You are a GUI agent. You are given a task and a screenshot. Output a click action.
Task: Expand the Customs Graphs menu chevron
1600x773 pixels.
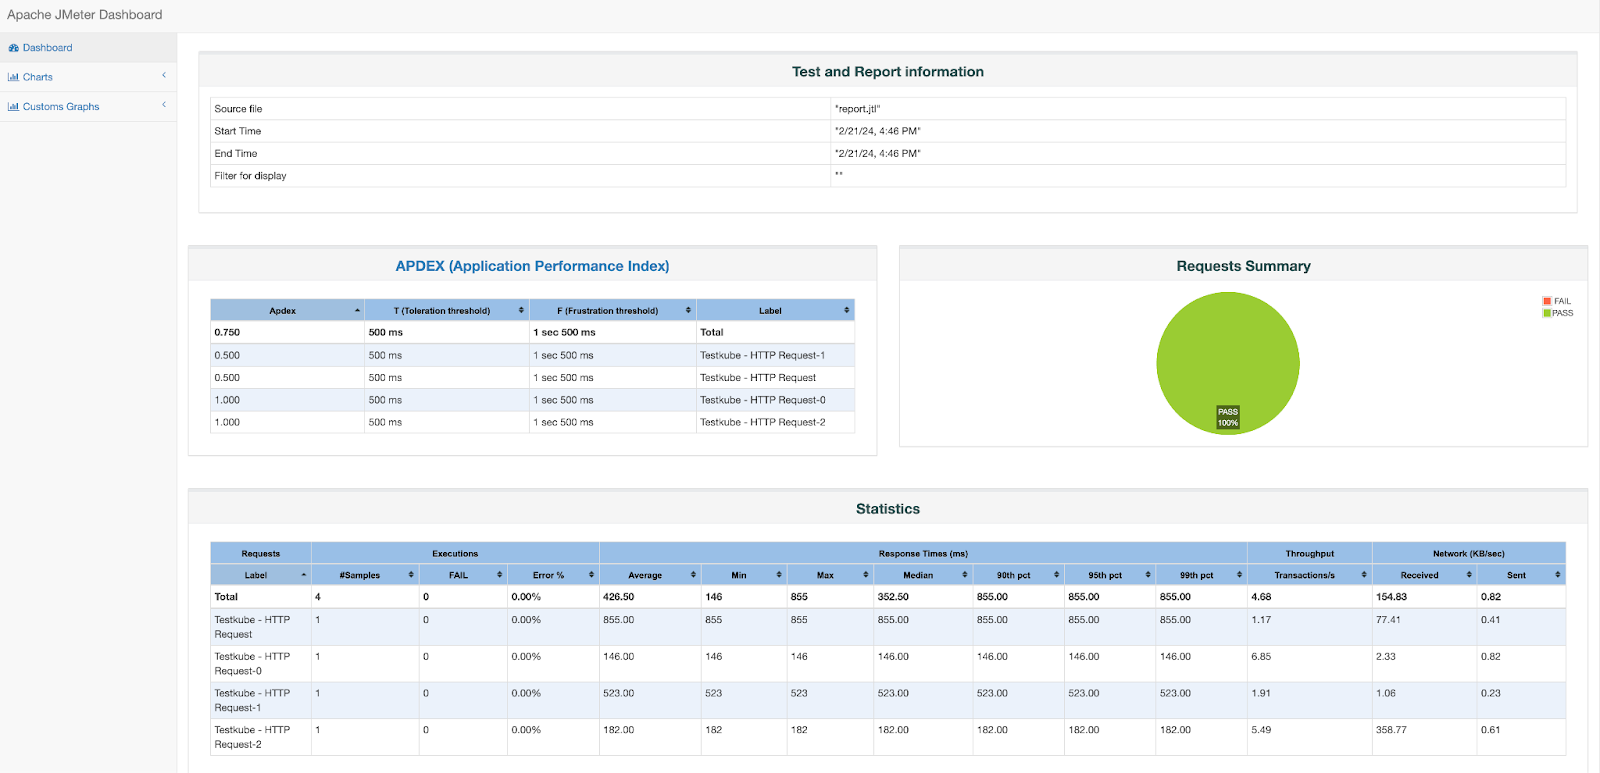tap(164, 105)
